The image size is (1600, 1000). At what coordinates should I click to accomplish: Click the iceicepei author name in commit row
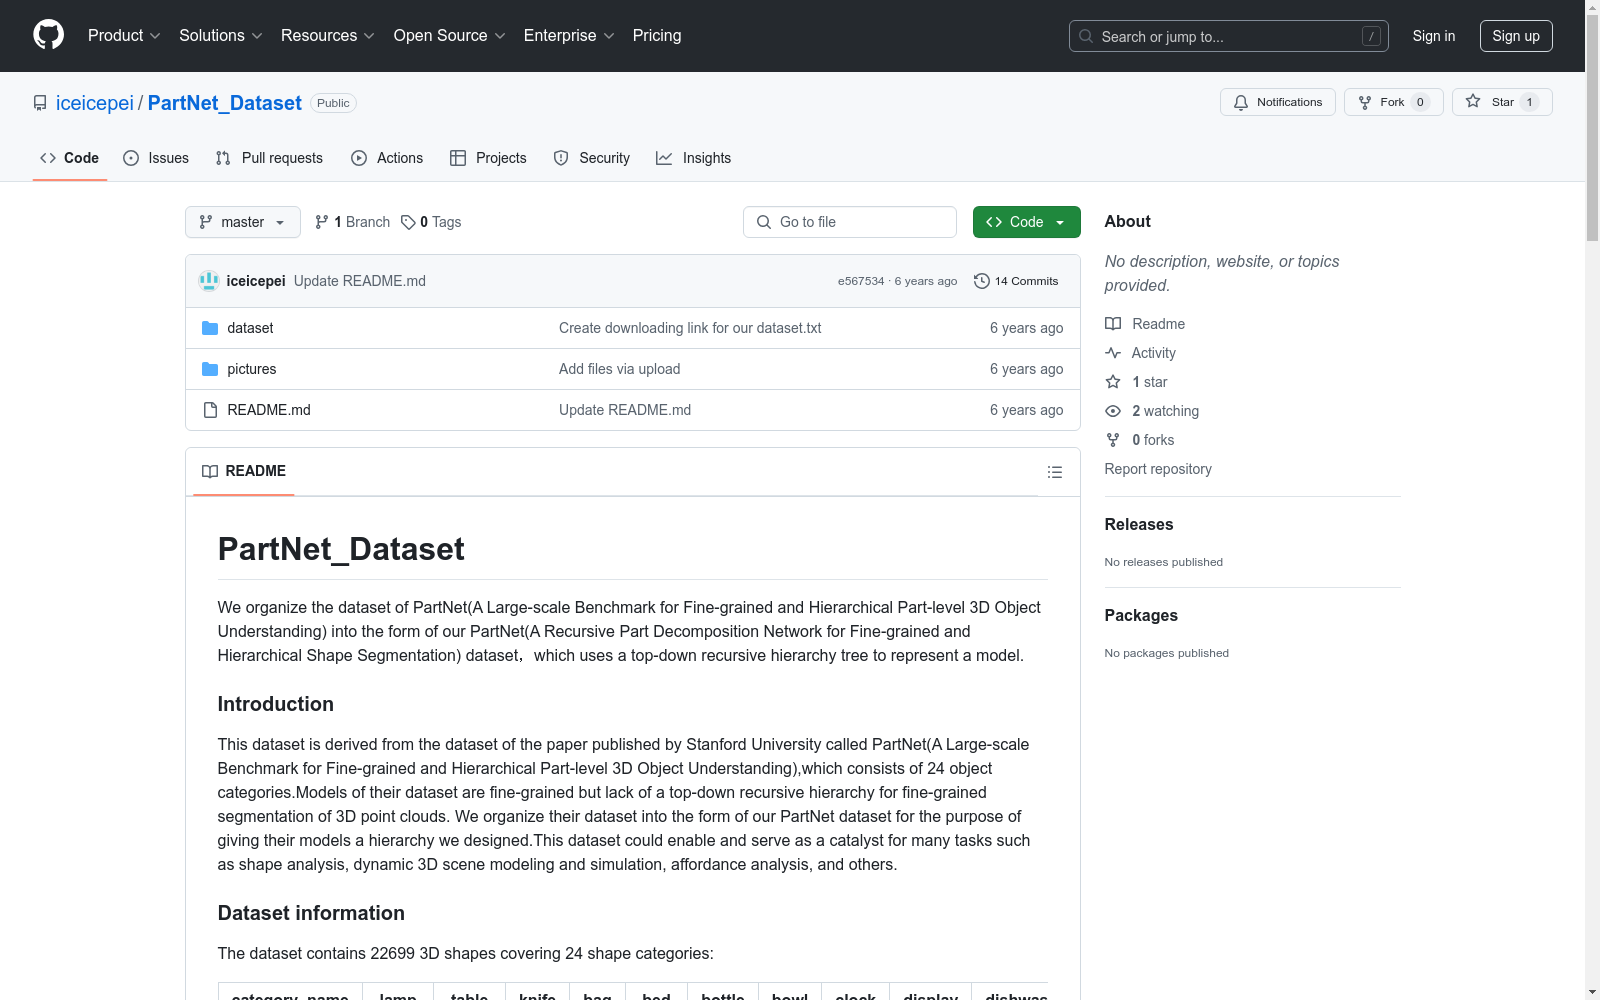pyautogui.click(x=256, y=281)
